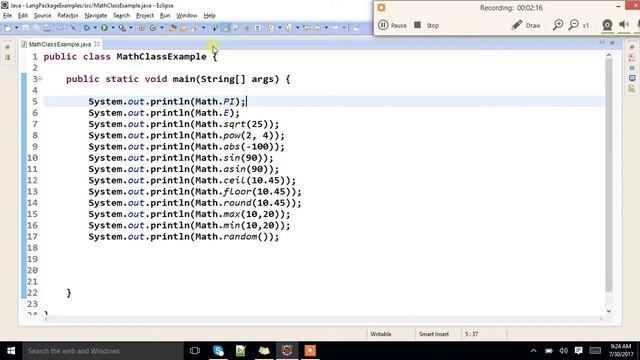Pause the screen recording

[392, 25]
